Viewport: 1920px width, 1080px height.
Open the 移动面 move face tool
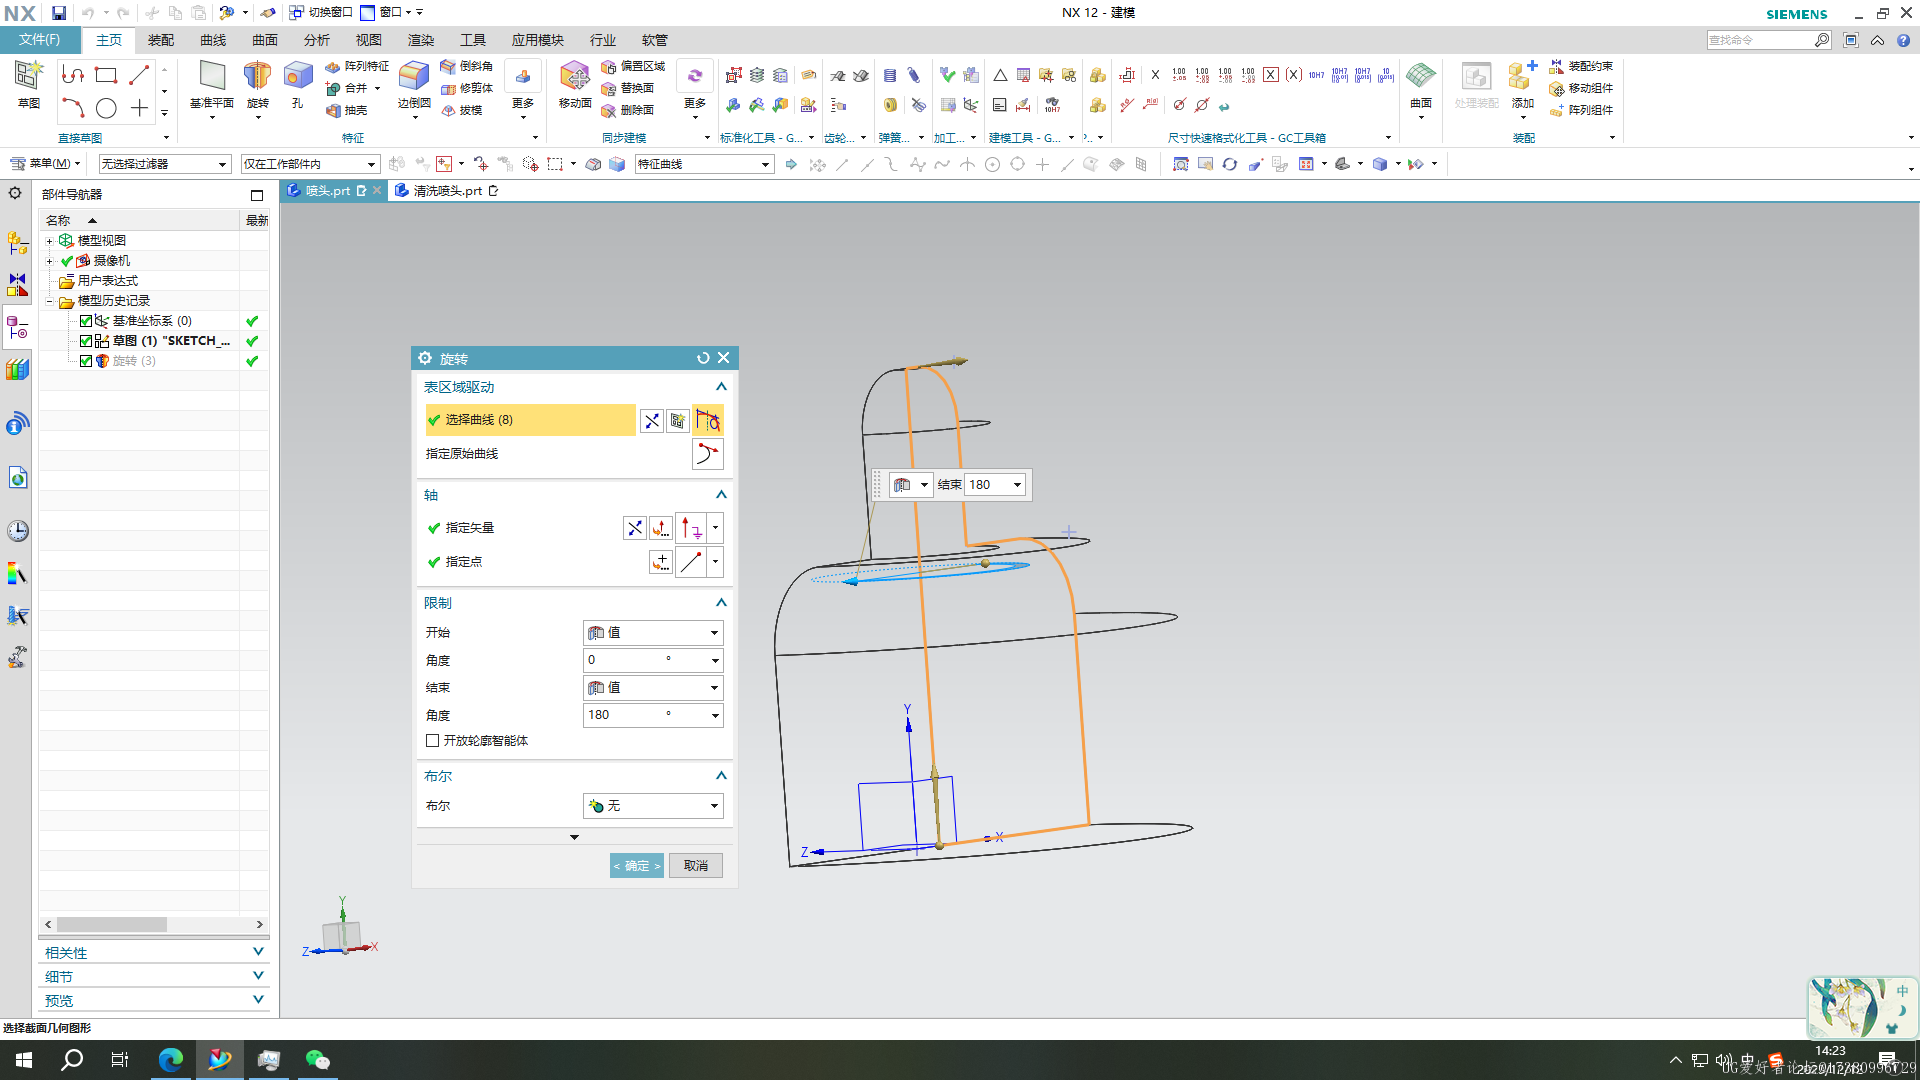tap(575, 84)
